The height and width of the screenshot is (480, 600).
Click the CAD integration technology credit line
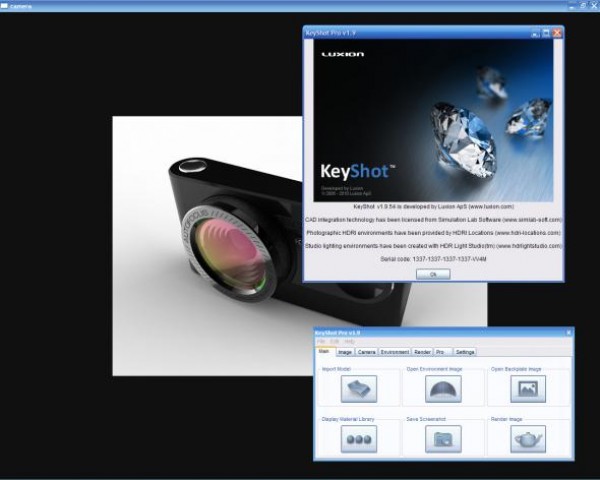coord(433,220)
